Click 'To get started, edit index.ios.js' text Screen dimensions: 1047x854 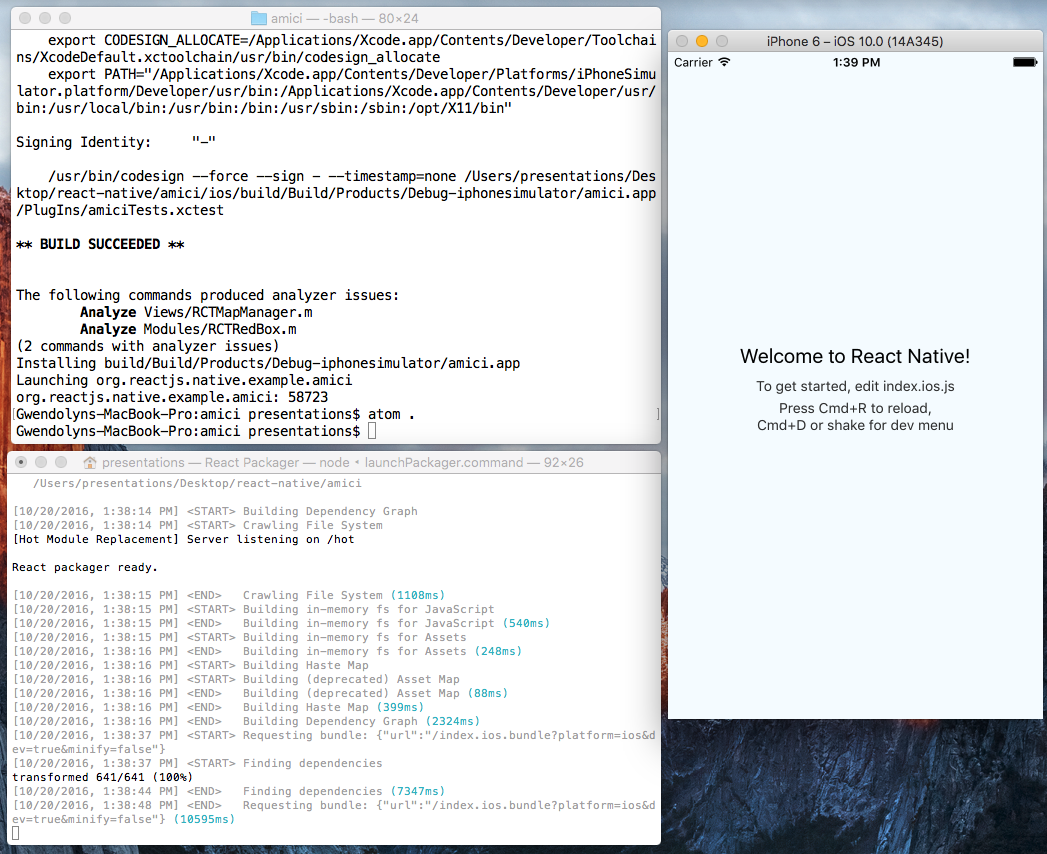[855, 386]
